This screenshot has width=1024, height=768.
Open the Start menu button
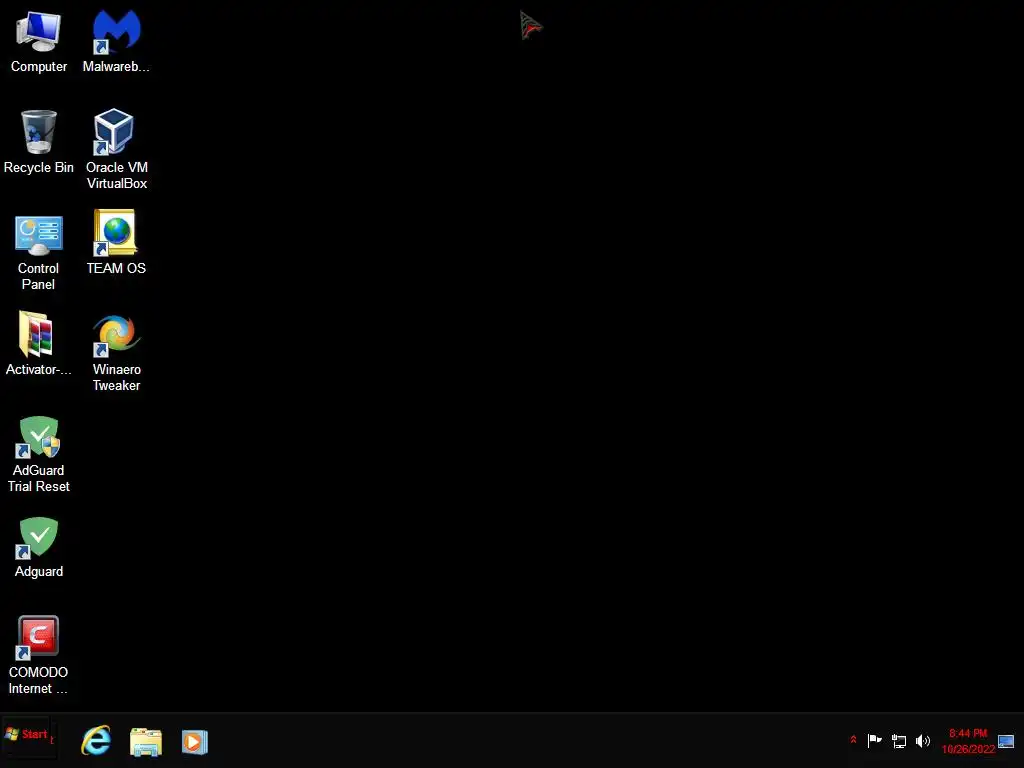coord(27,735)
